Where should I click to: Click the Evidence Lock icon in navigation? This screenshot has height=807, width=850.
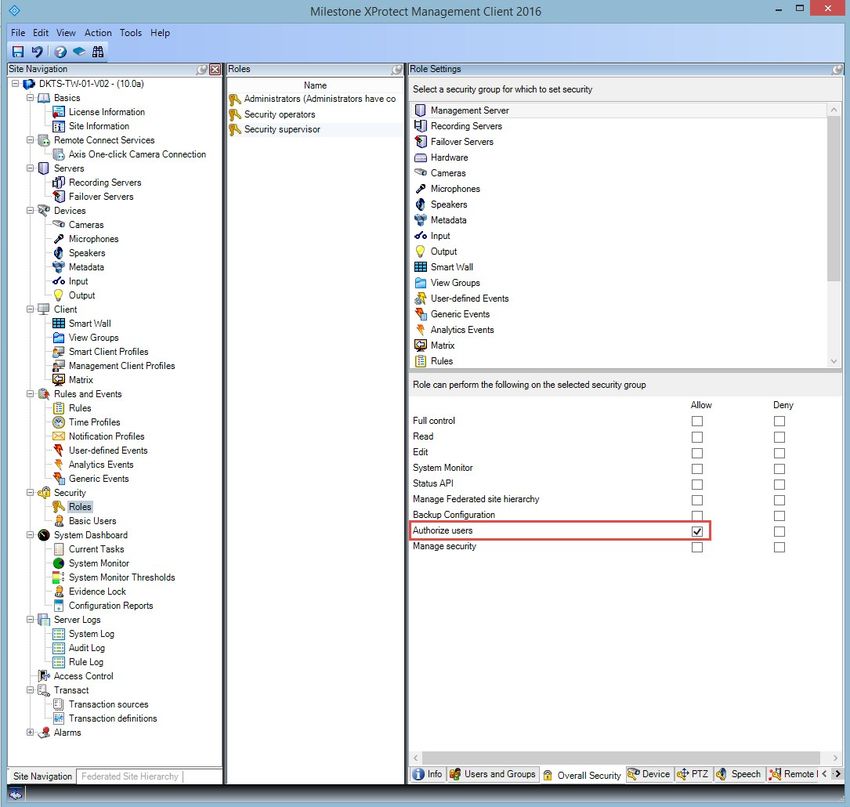[x=59, y=591]
